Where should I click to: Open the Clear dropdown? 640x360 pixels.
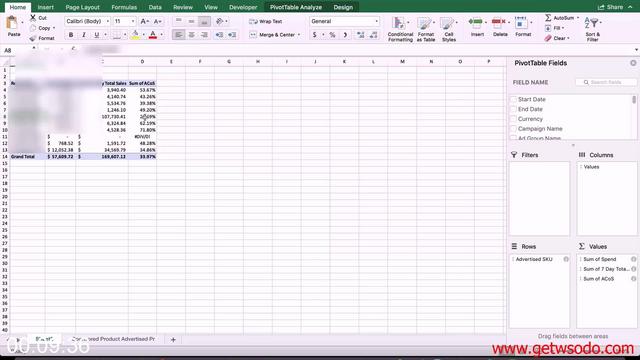[557, 38]
